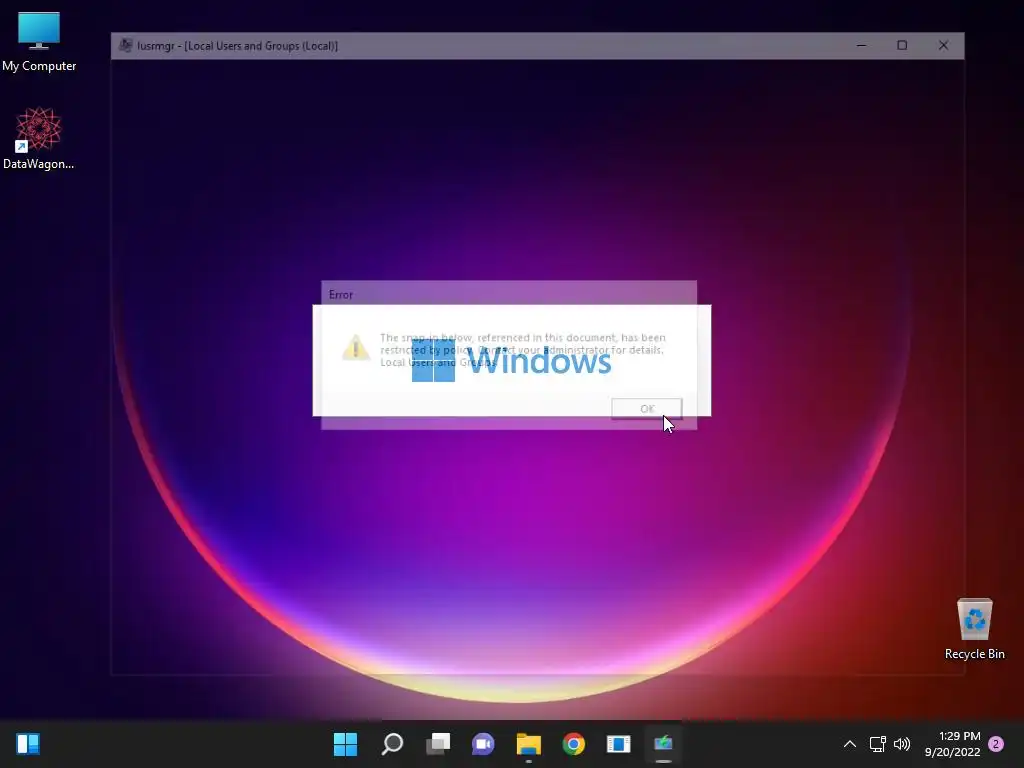This screenshot has height=768, width=1024.
Task: Select the Recycle Bin icon
Action: tap(974, 630)
